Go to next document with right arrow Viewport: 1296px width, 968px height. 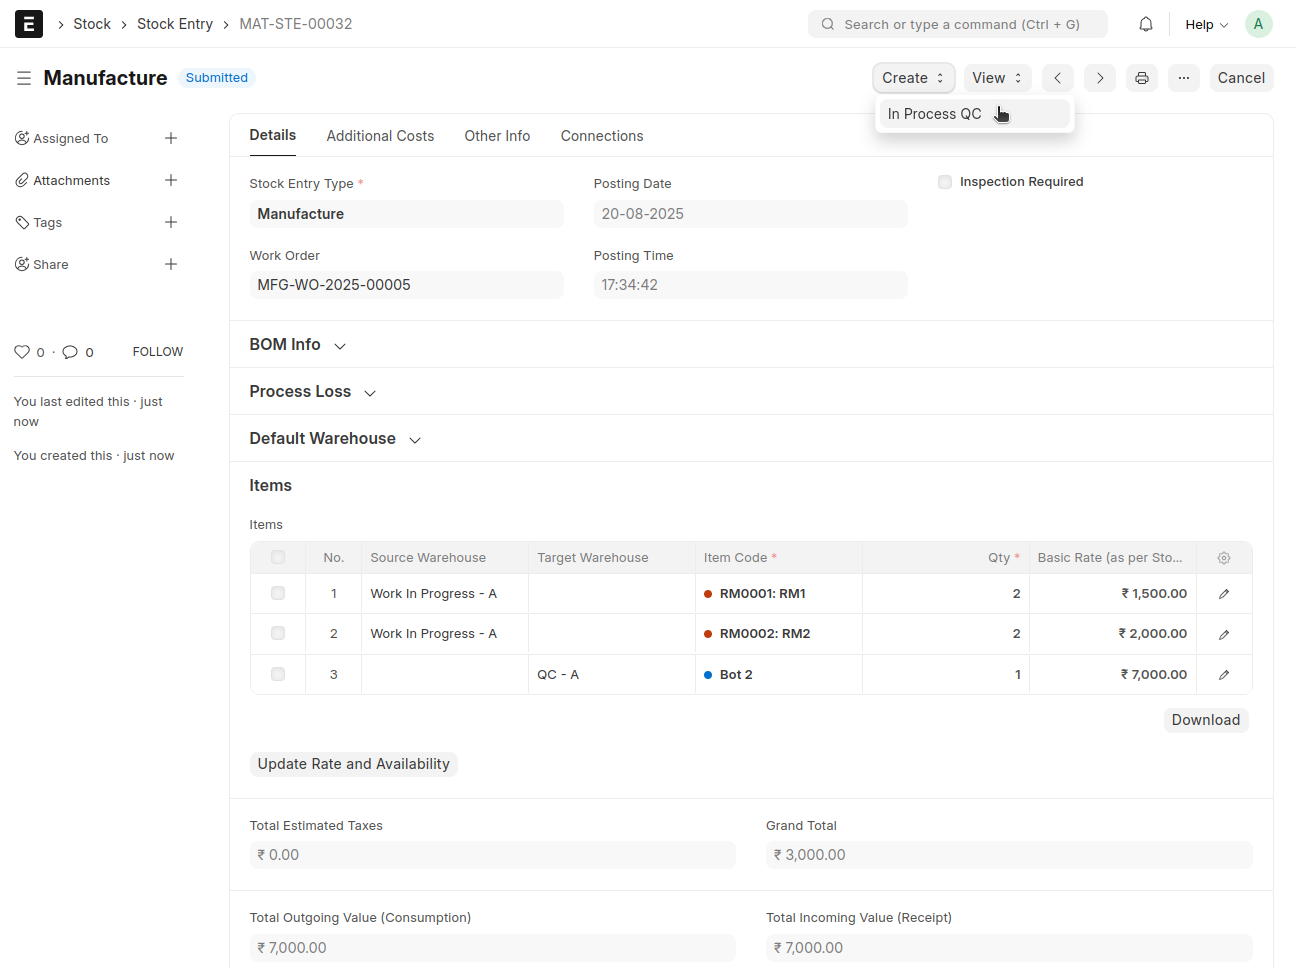click(1100, 78)
